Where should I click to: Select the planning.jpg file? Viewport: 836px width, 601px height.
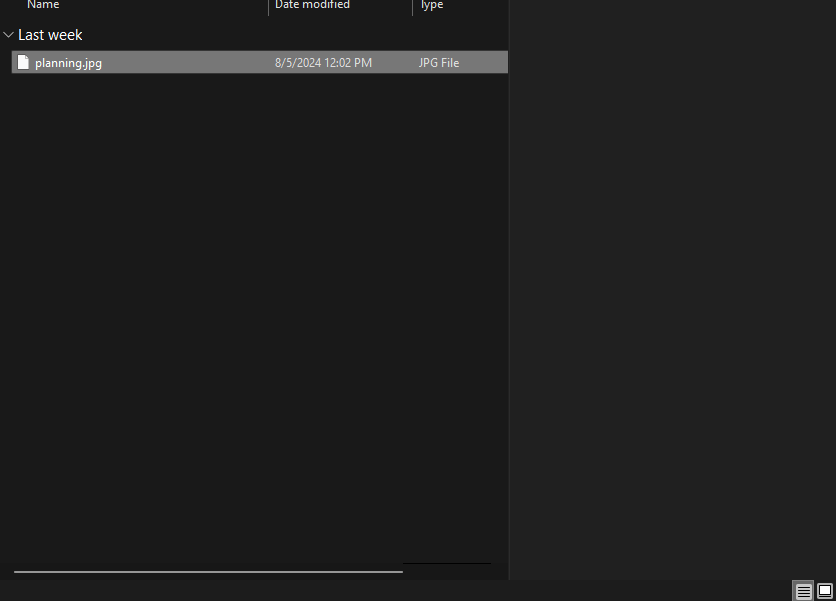(260, 62)
